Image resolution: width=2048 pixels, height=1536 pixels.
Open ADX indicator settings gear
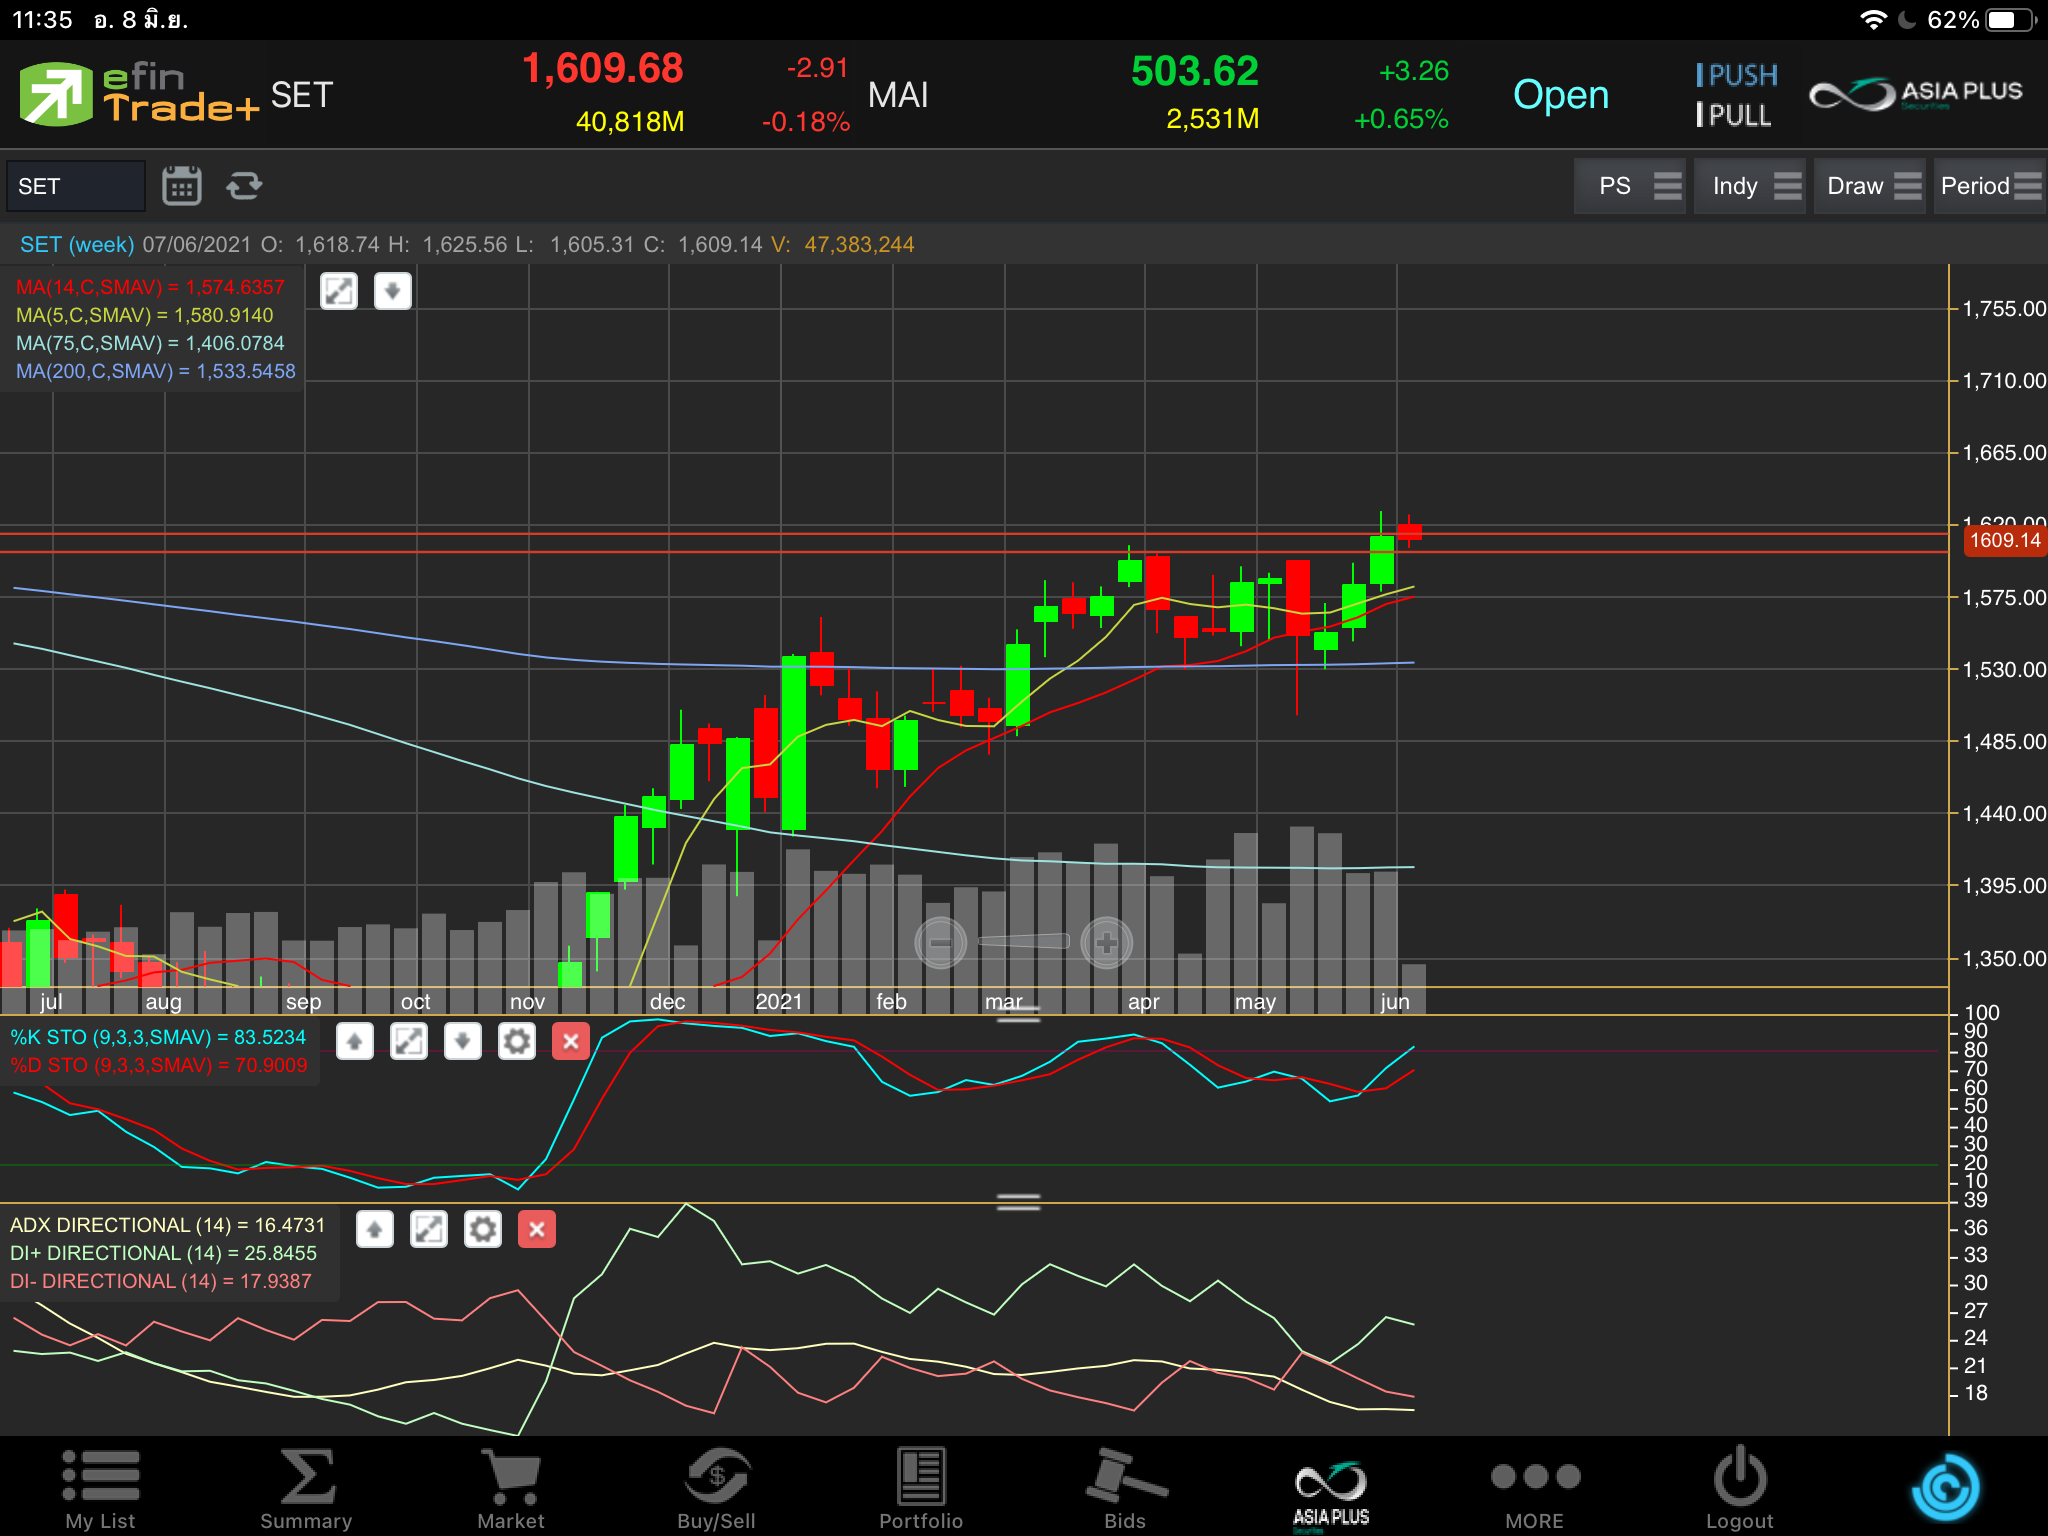[483, 1230]
